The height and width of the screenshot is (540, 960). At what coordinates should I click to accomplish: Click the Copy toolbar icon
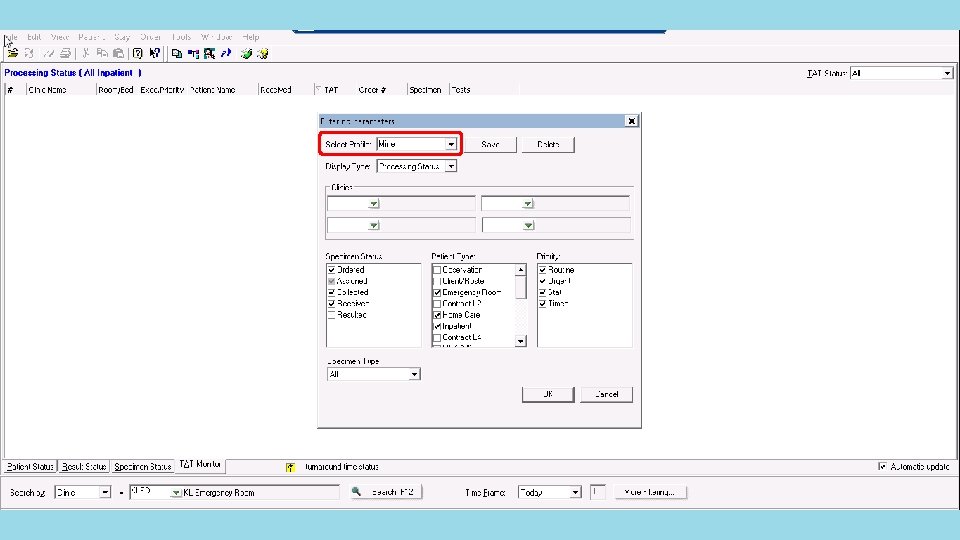pyautogui.click(x=102, y=53)
